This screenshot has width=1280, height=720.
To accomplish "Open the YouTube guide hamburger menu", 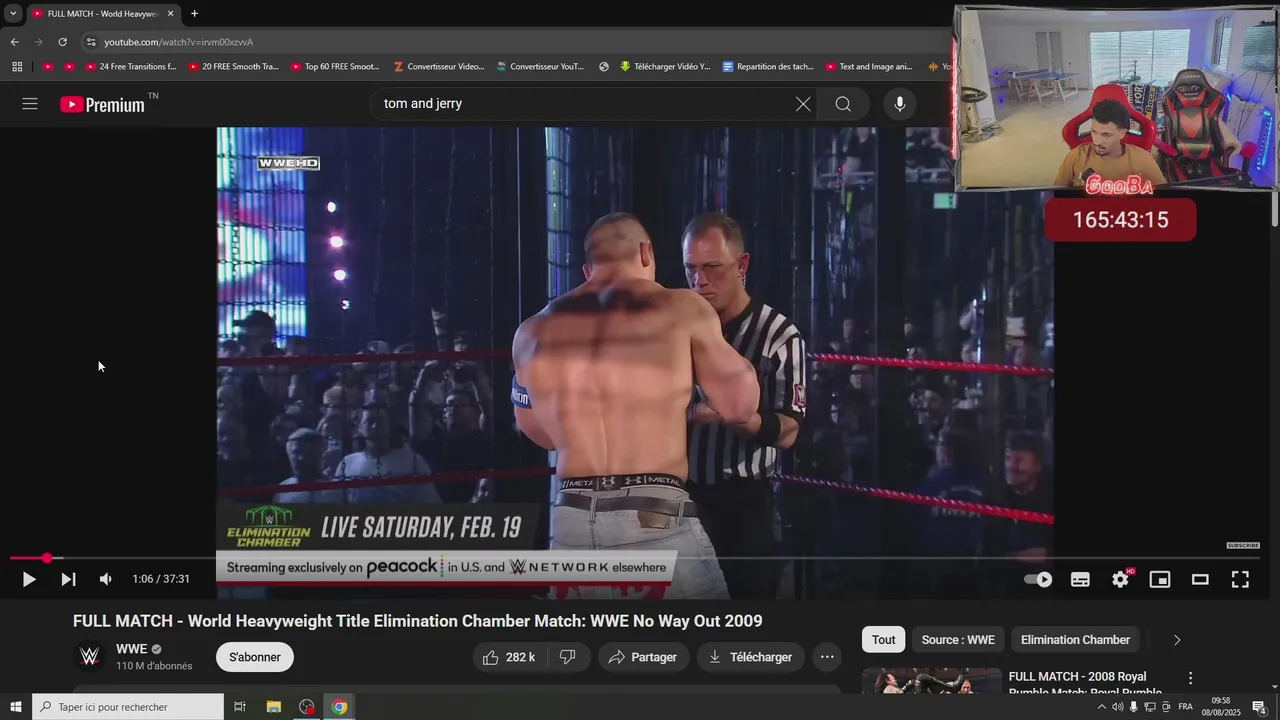I will (x=30, y=104).
